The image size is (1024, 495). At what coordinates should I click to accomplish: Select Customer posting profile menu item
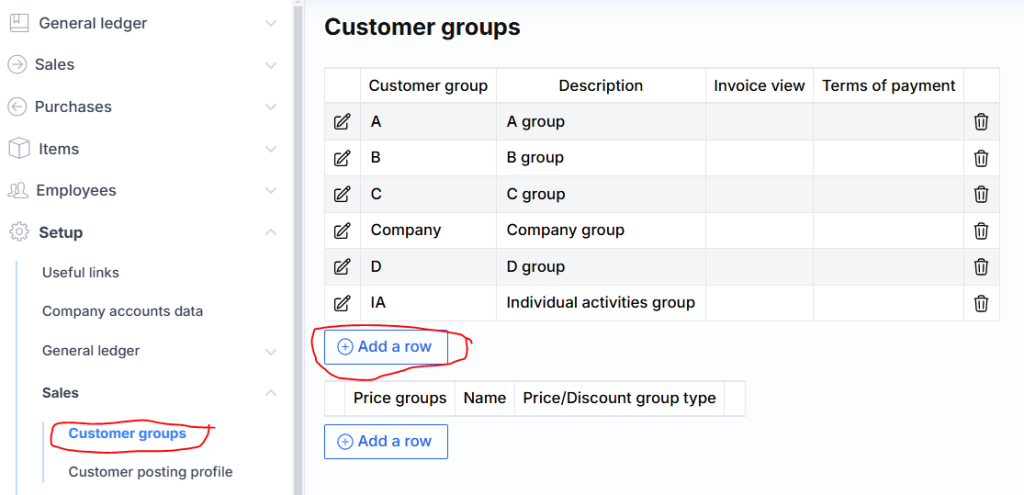pyautogui.click(x=150, y=472)
